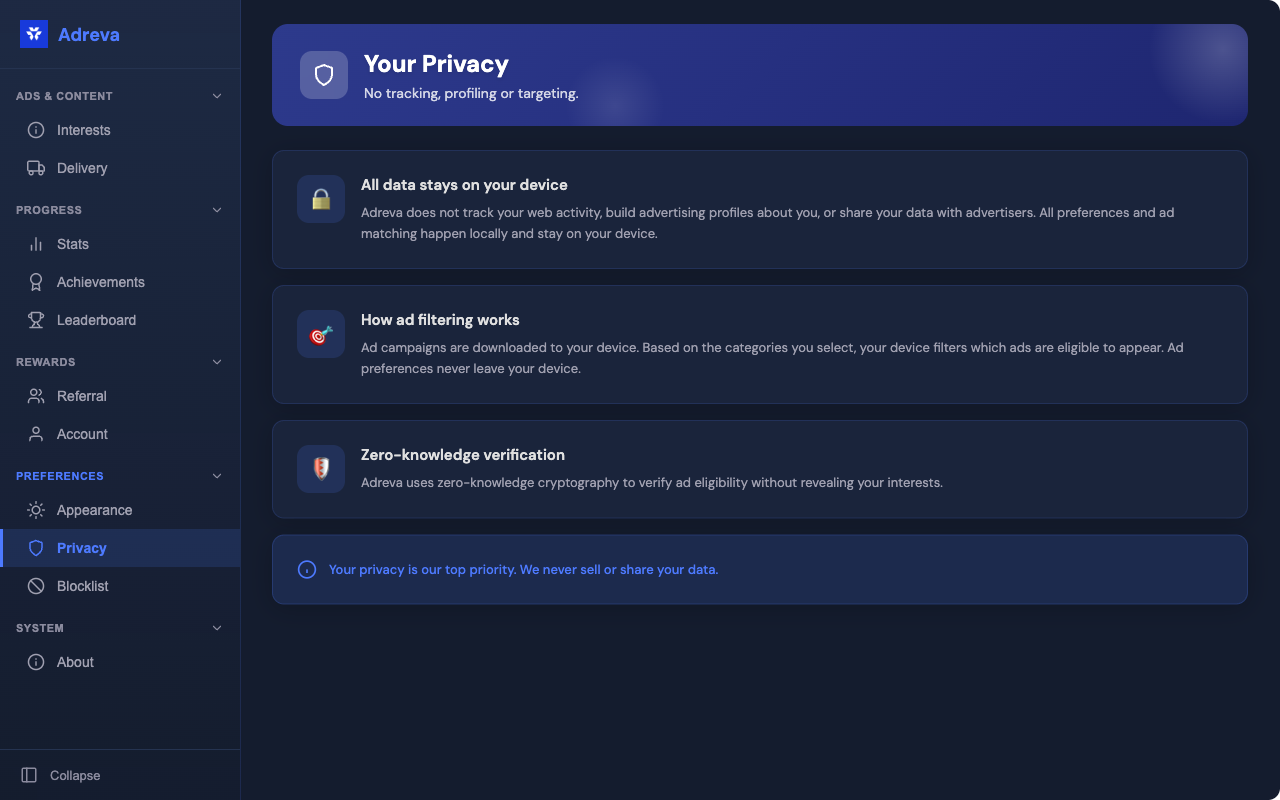Open the Interests page
The width and height of the screenshot is (1280, 800).
coord(84,130)
